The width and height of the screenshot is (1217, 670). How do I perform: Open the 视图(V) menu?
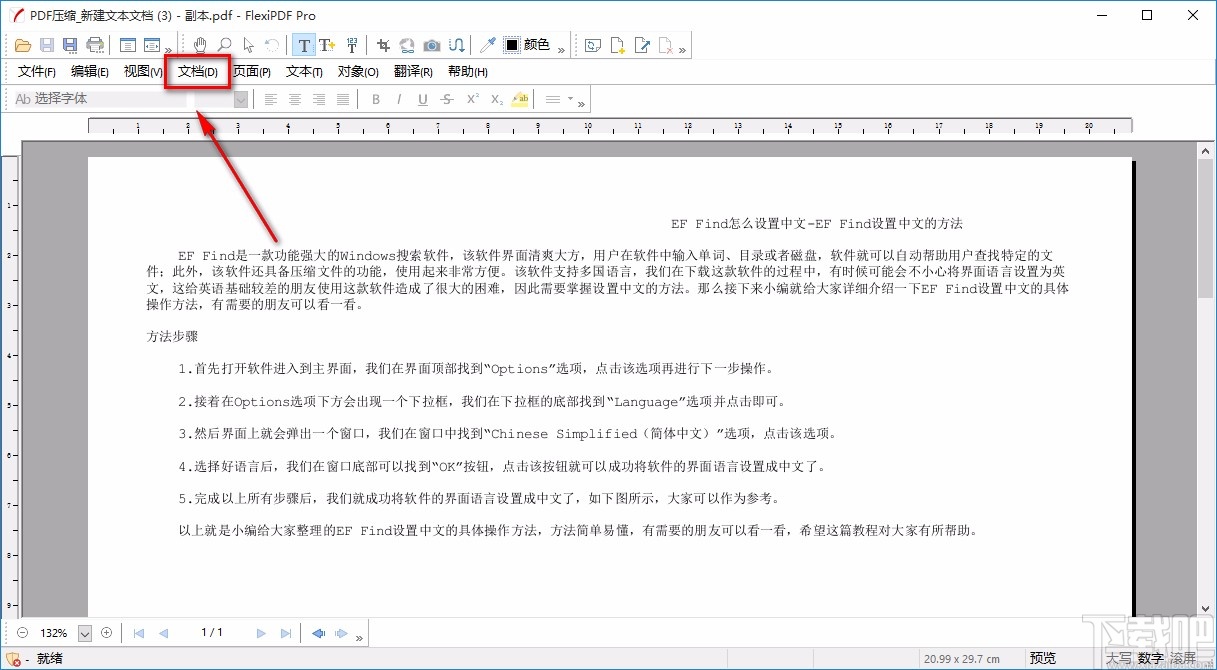point(143,71)
